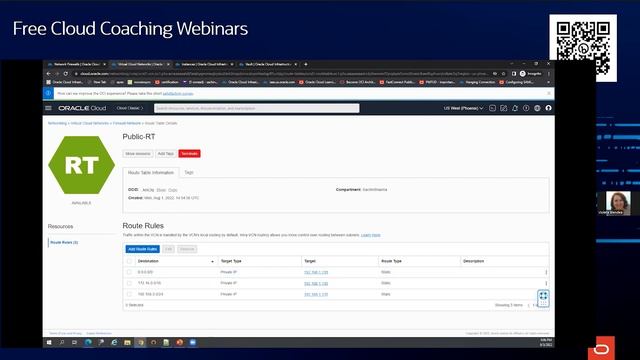Click the disabled Edit button above the table

[x=168, y=249]
